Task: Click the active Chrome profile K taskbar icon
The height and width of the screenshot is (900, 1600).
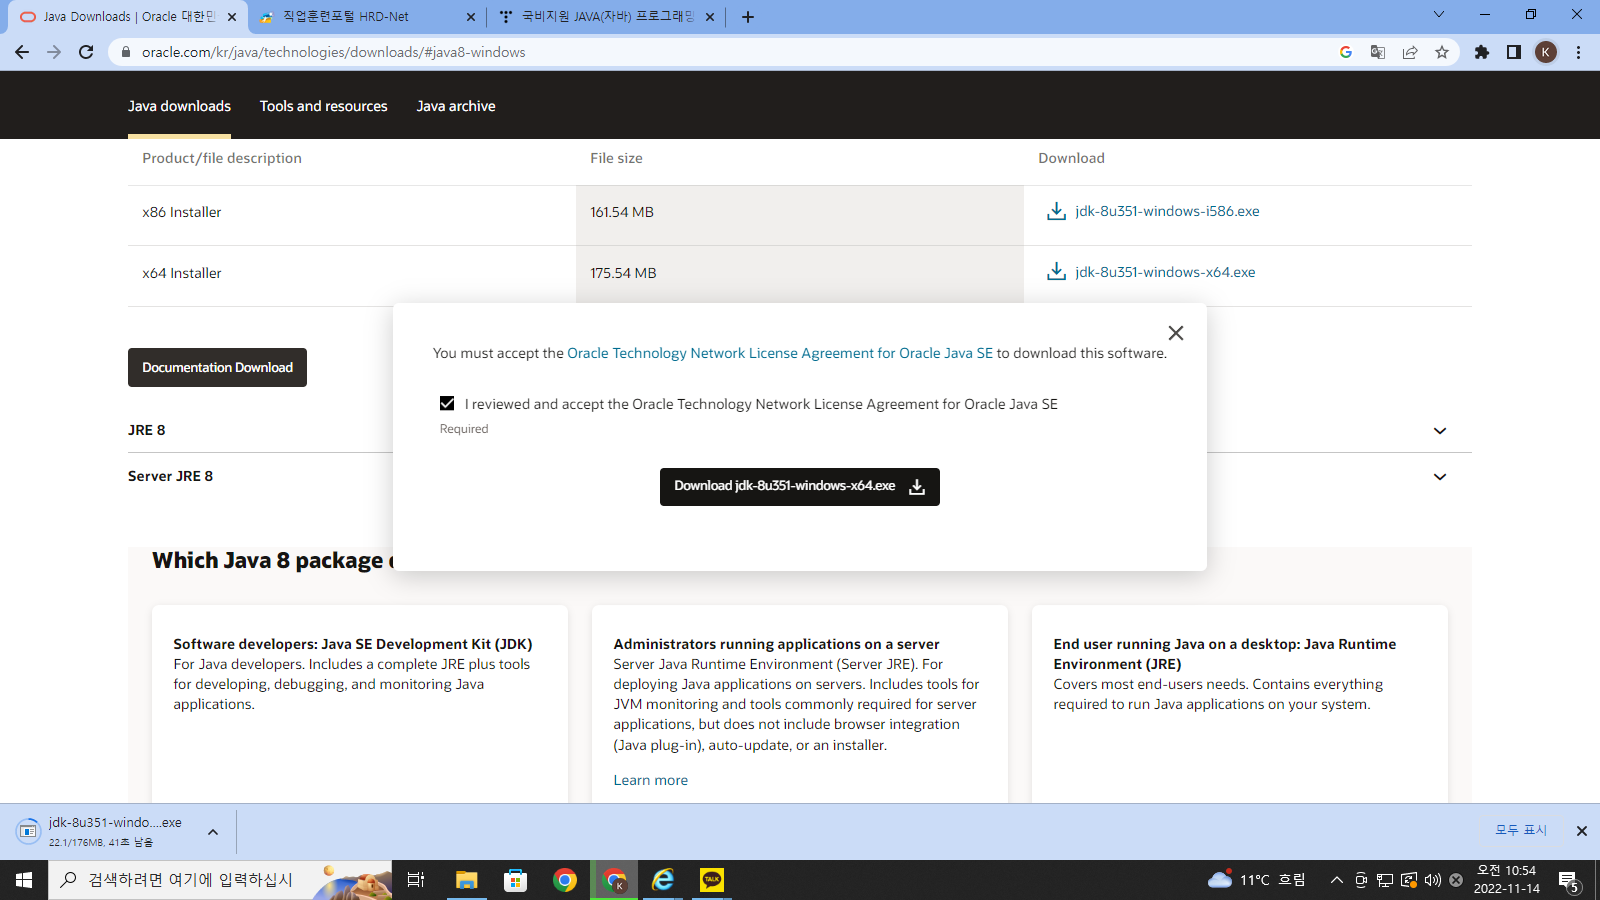Action: pos(614,880)
